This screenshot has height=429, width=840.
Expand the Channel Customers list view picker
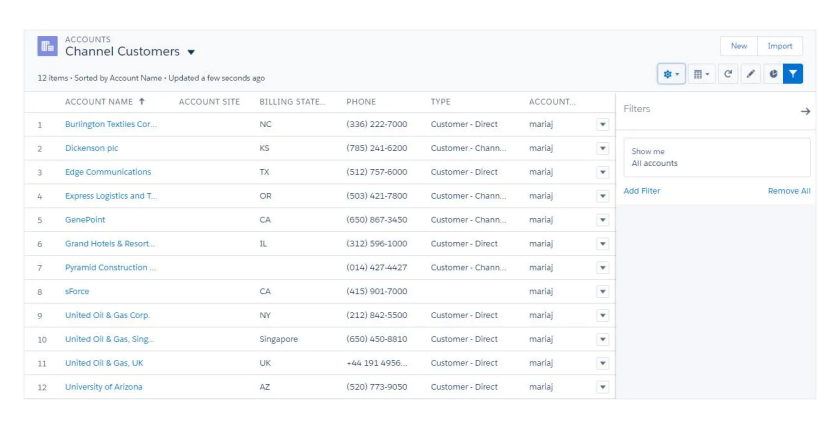click(191, 52)
